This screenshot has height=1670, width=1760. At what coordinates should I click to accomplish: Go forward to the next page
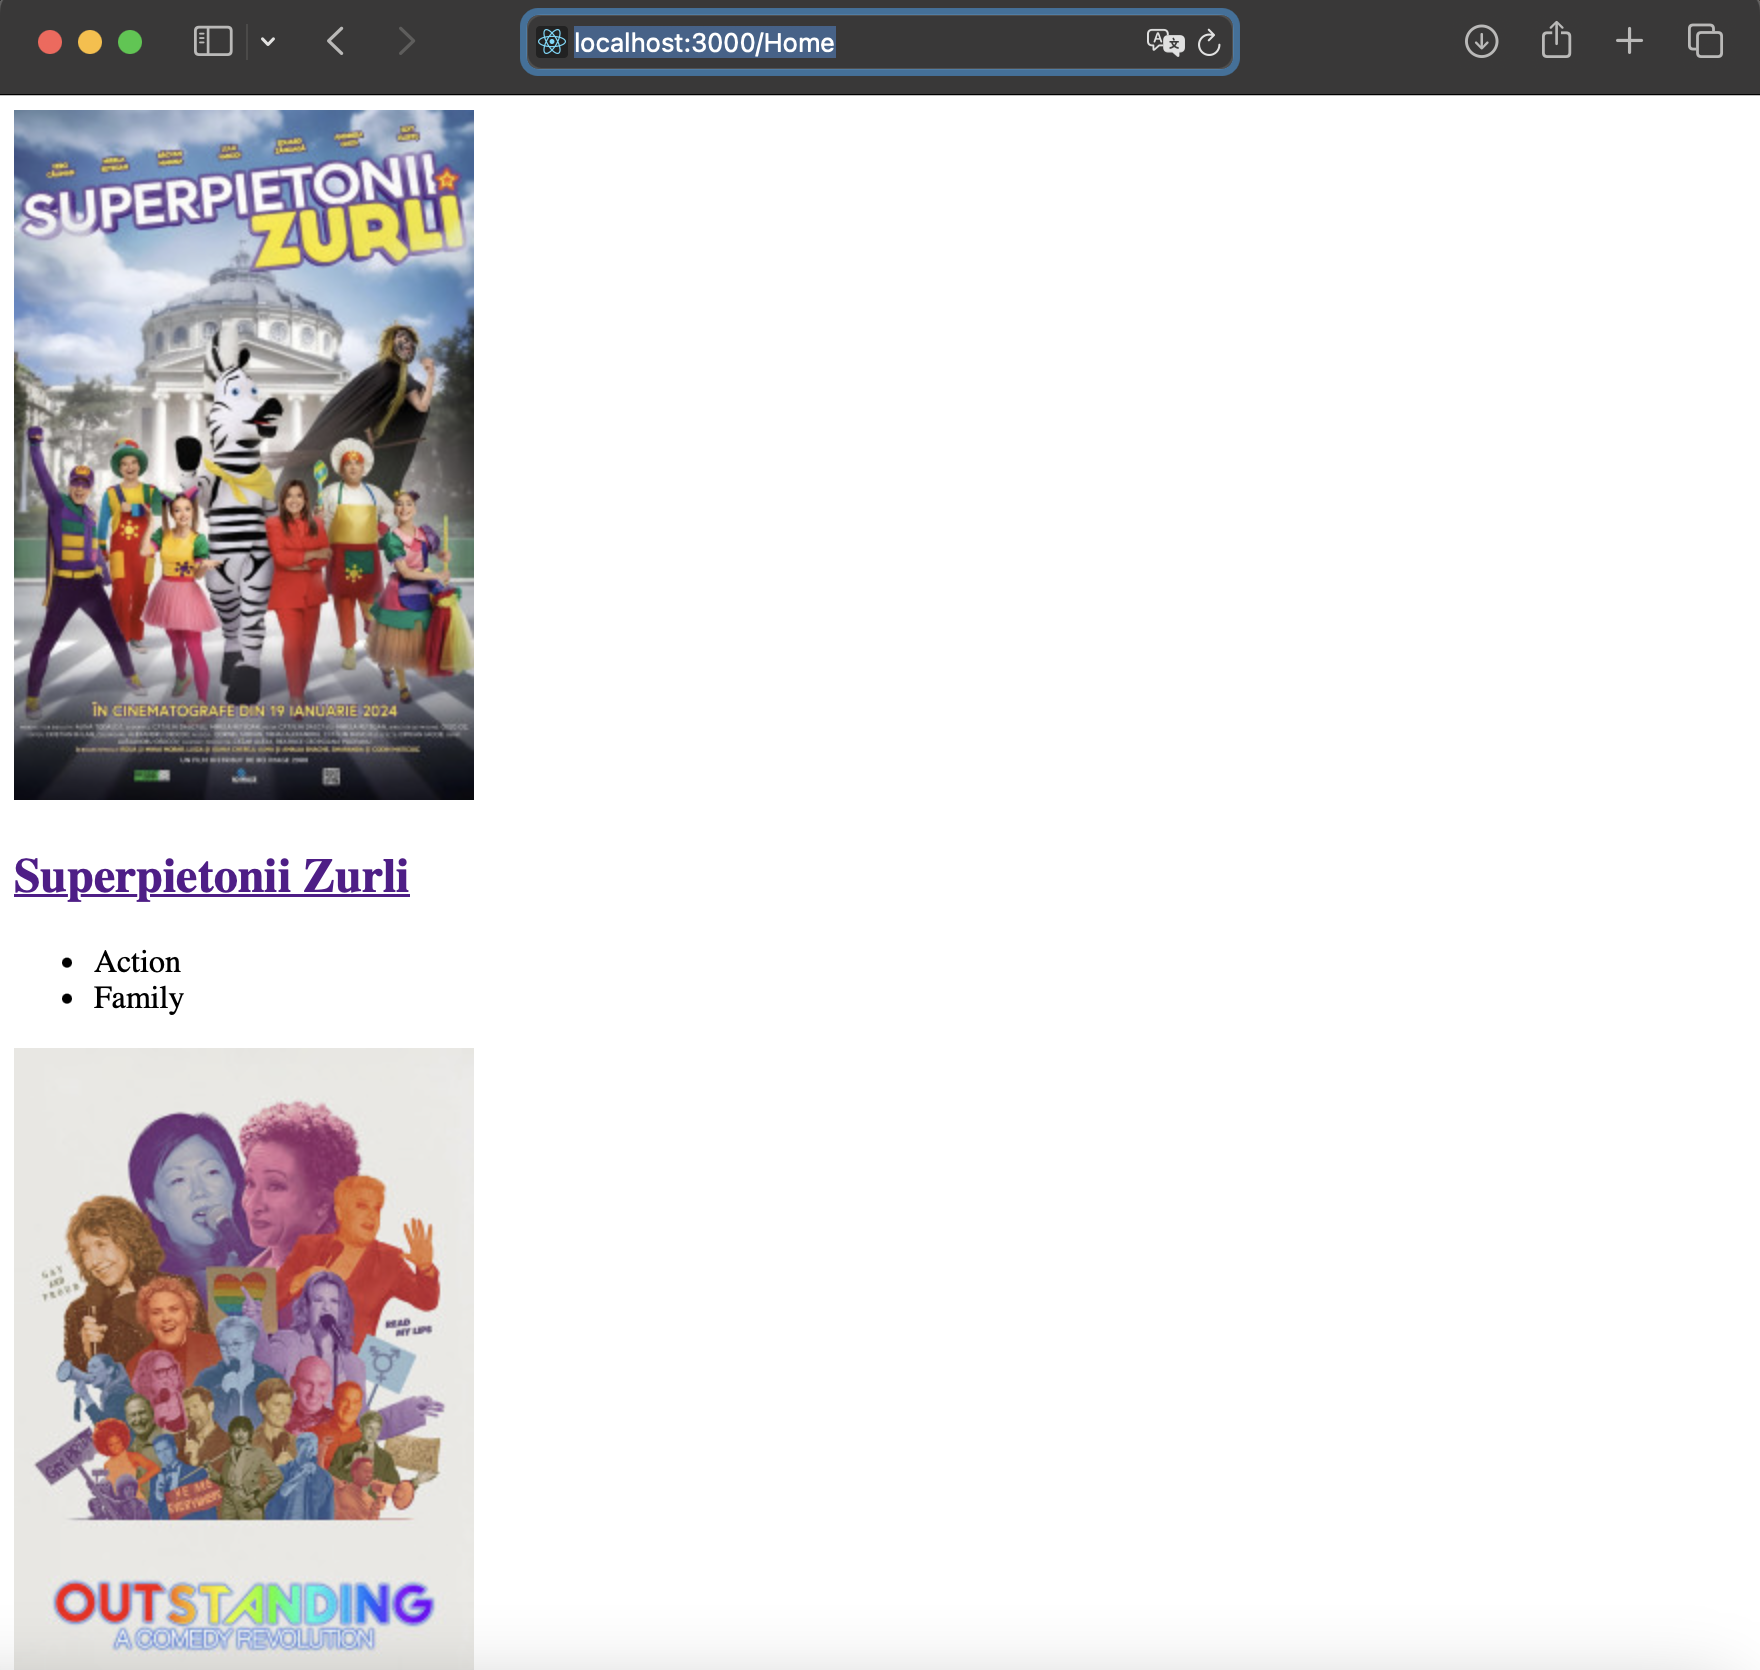coord(405,42)
